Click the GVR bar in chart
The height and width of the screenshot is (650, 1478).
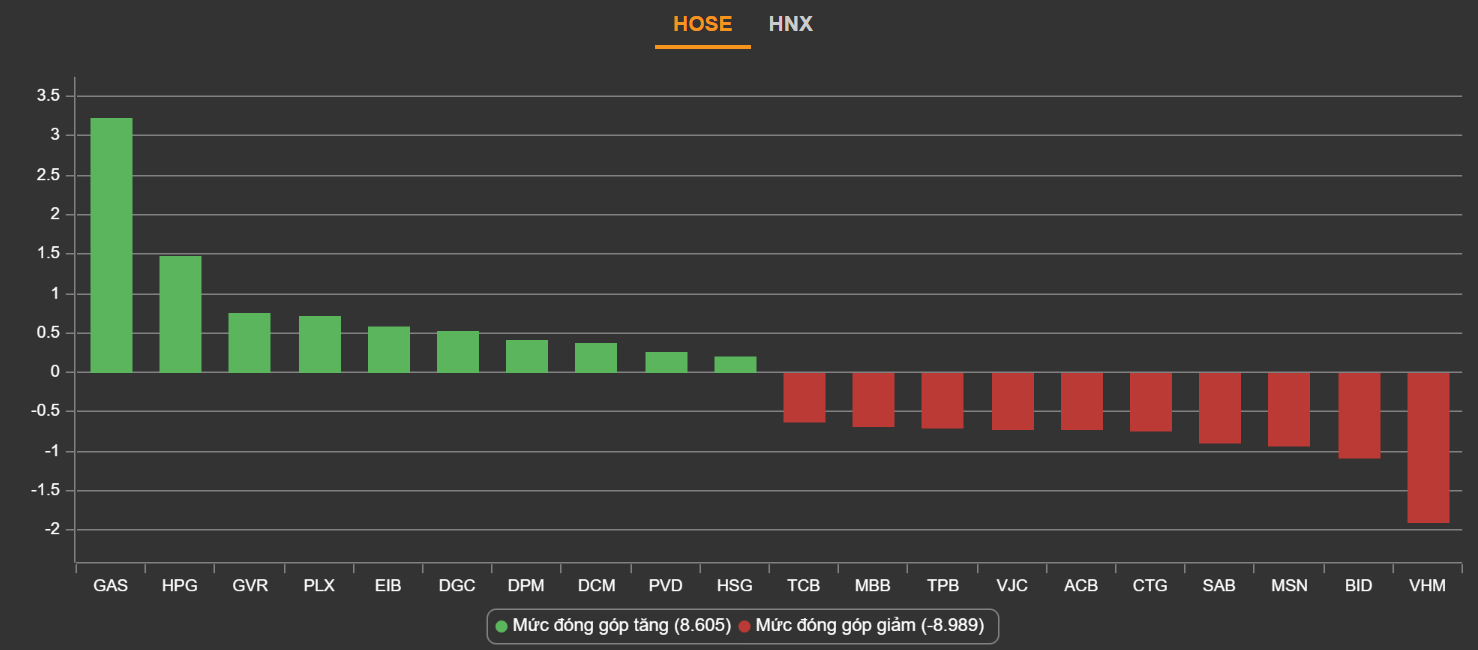249,343
